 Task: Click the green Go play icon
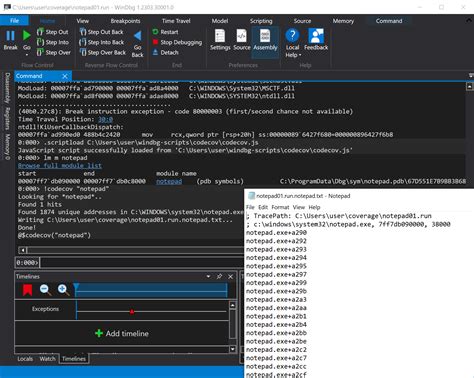click(27, 35)
